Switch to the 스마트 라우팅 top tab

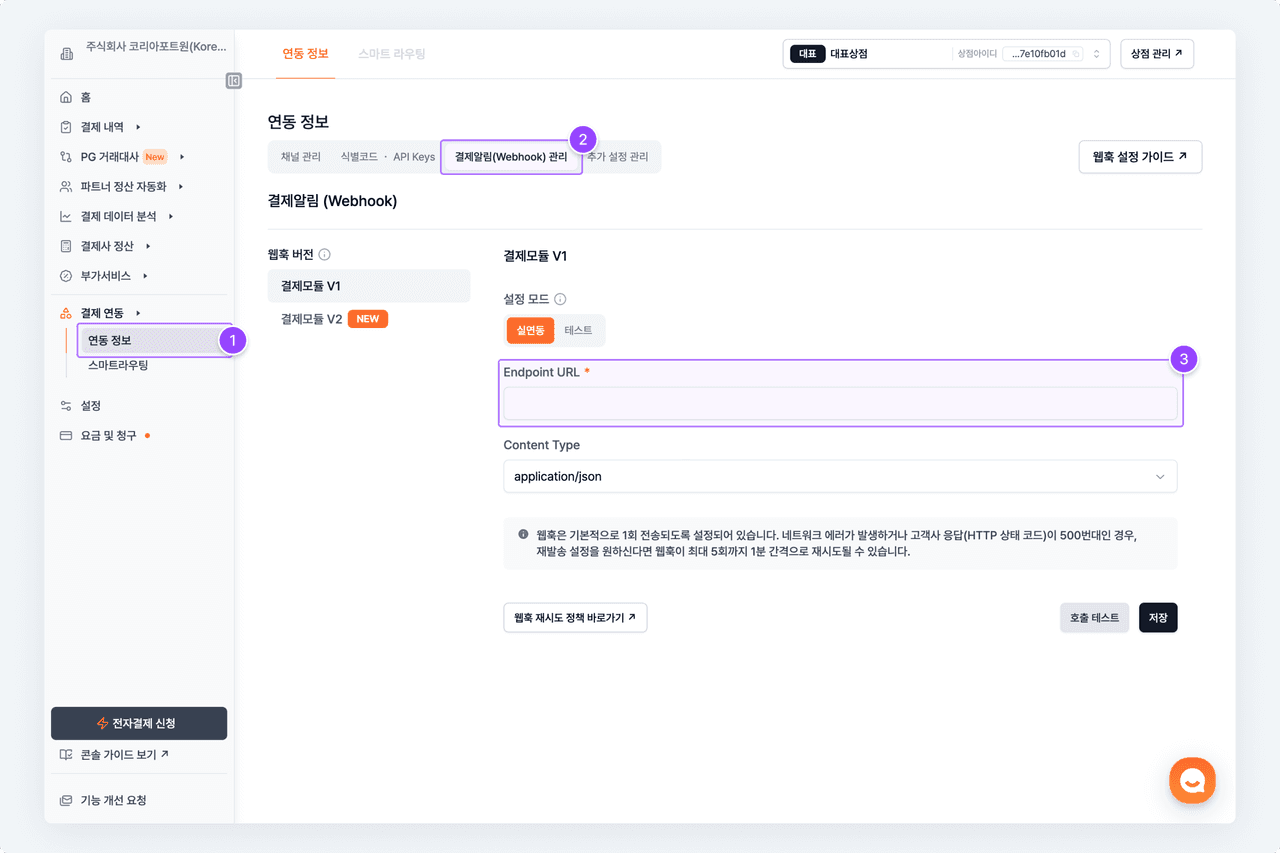click(391, 54)
